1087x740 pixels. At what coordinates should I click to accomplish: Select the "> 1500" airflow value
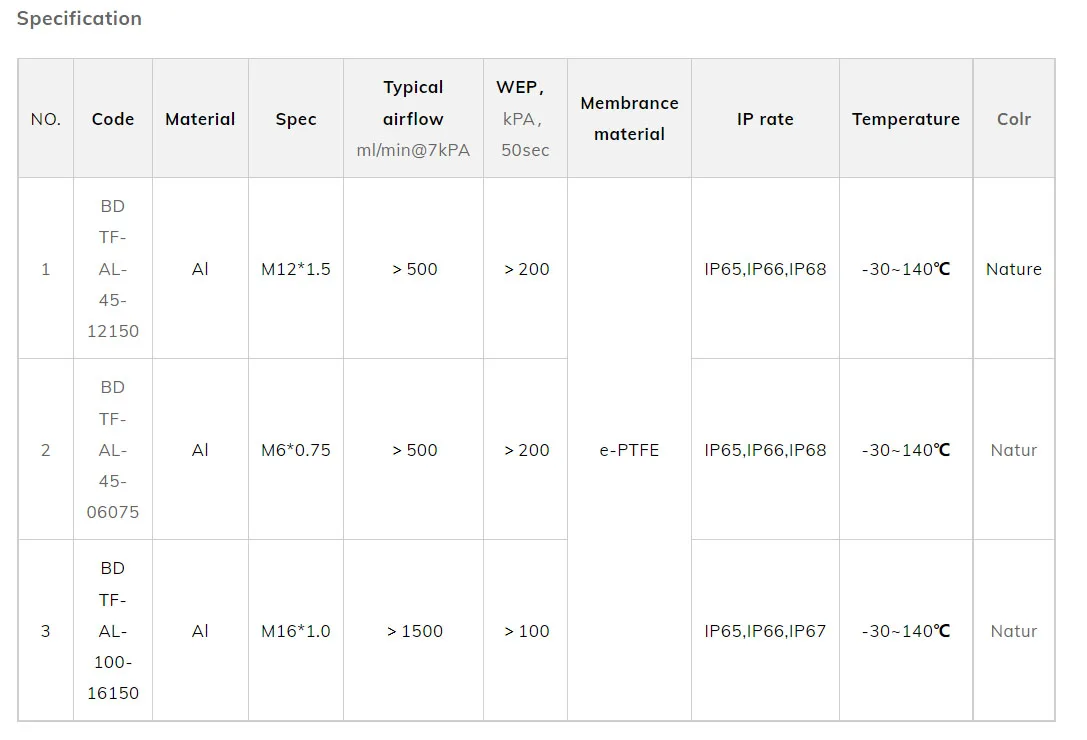(x=413, y=631)
